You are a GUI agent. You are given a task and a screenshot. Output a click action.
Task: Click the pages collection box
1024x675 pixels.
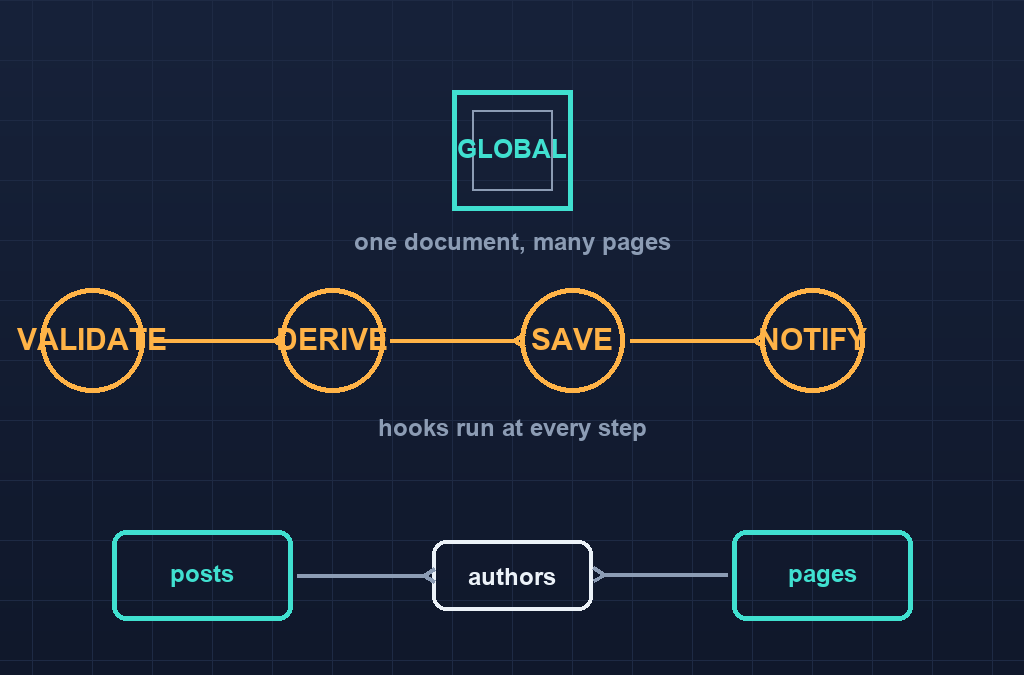(x=822, y=575)
